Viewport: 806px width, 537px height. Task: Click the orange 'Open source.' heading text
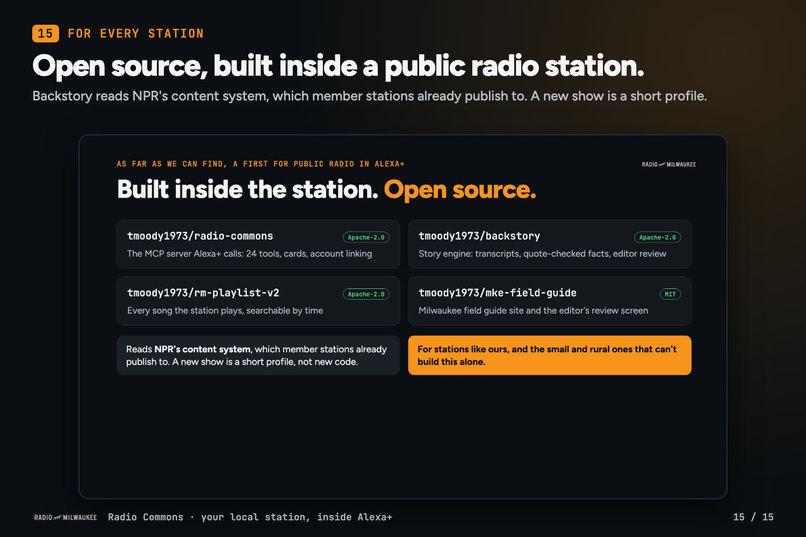point(460,190)
